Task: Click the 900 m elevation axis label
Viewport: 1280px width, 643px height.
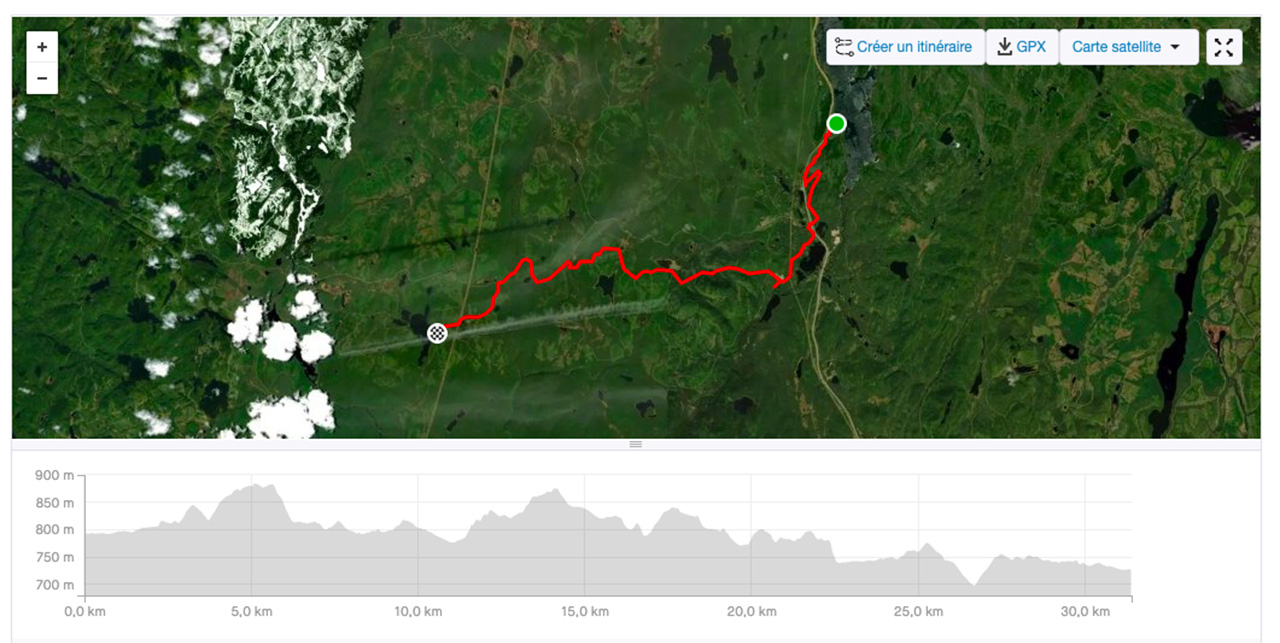Action: pyautogui.click(x=54, y=476)
